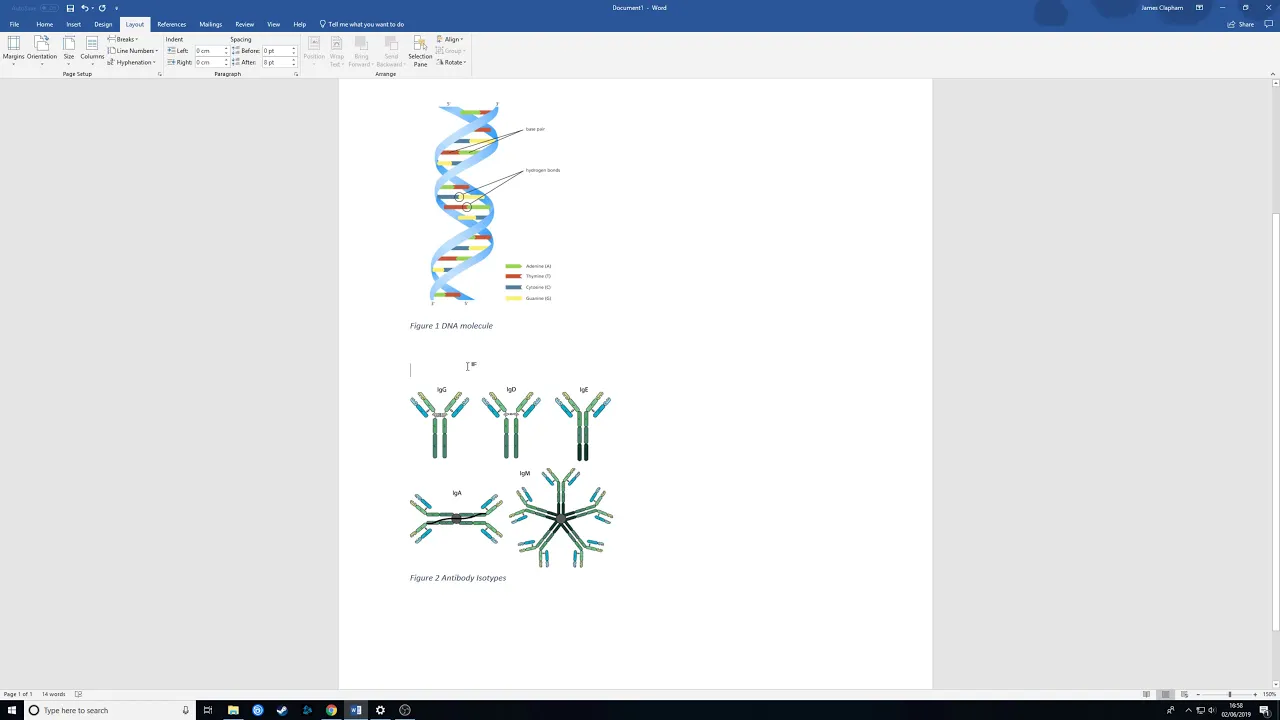The image size is (1280, 720).
Task: Click the James Clapham account name
Action: (1162, 8)
